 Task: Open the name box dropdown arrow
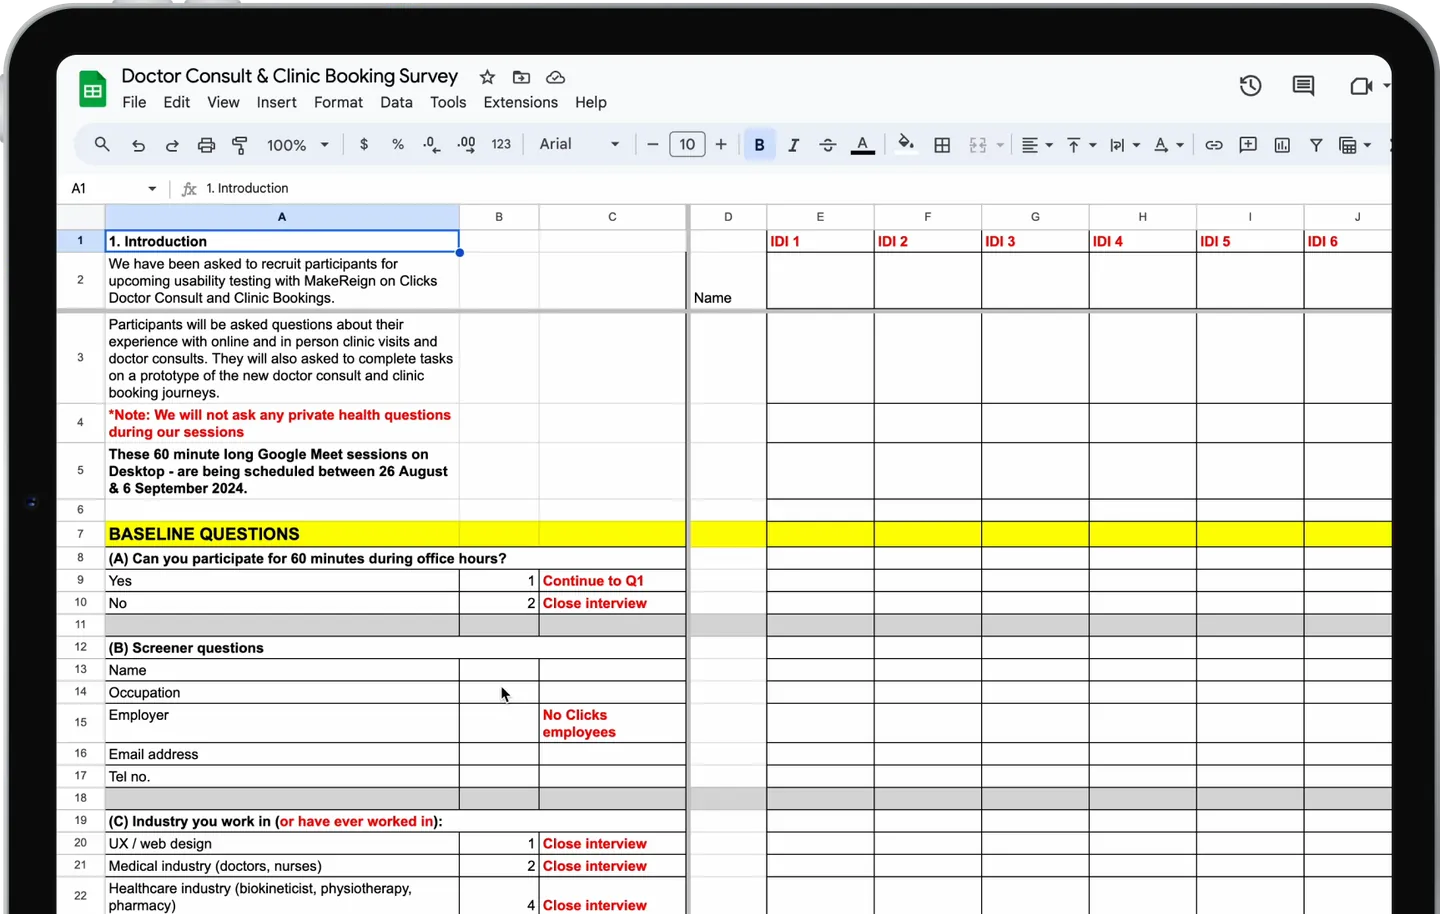click(152, 188)
